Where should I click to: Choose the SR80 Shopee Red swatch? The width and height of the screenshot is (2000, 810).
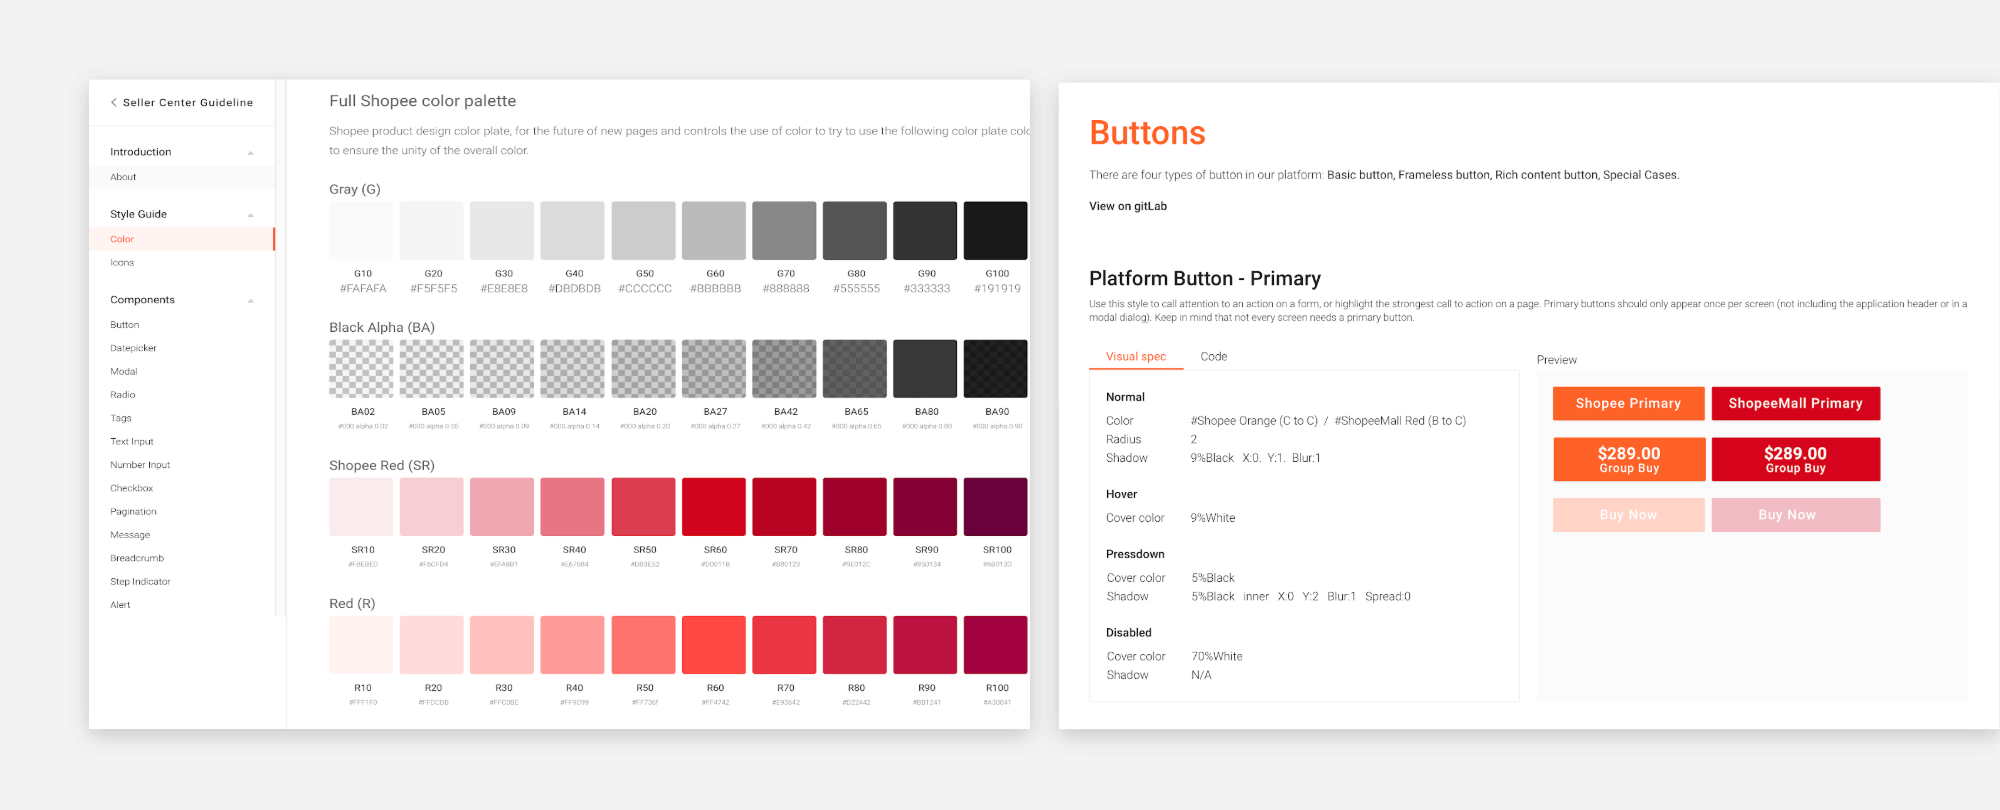point(854,507)
